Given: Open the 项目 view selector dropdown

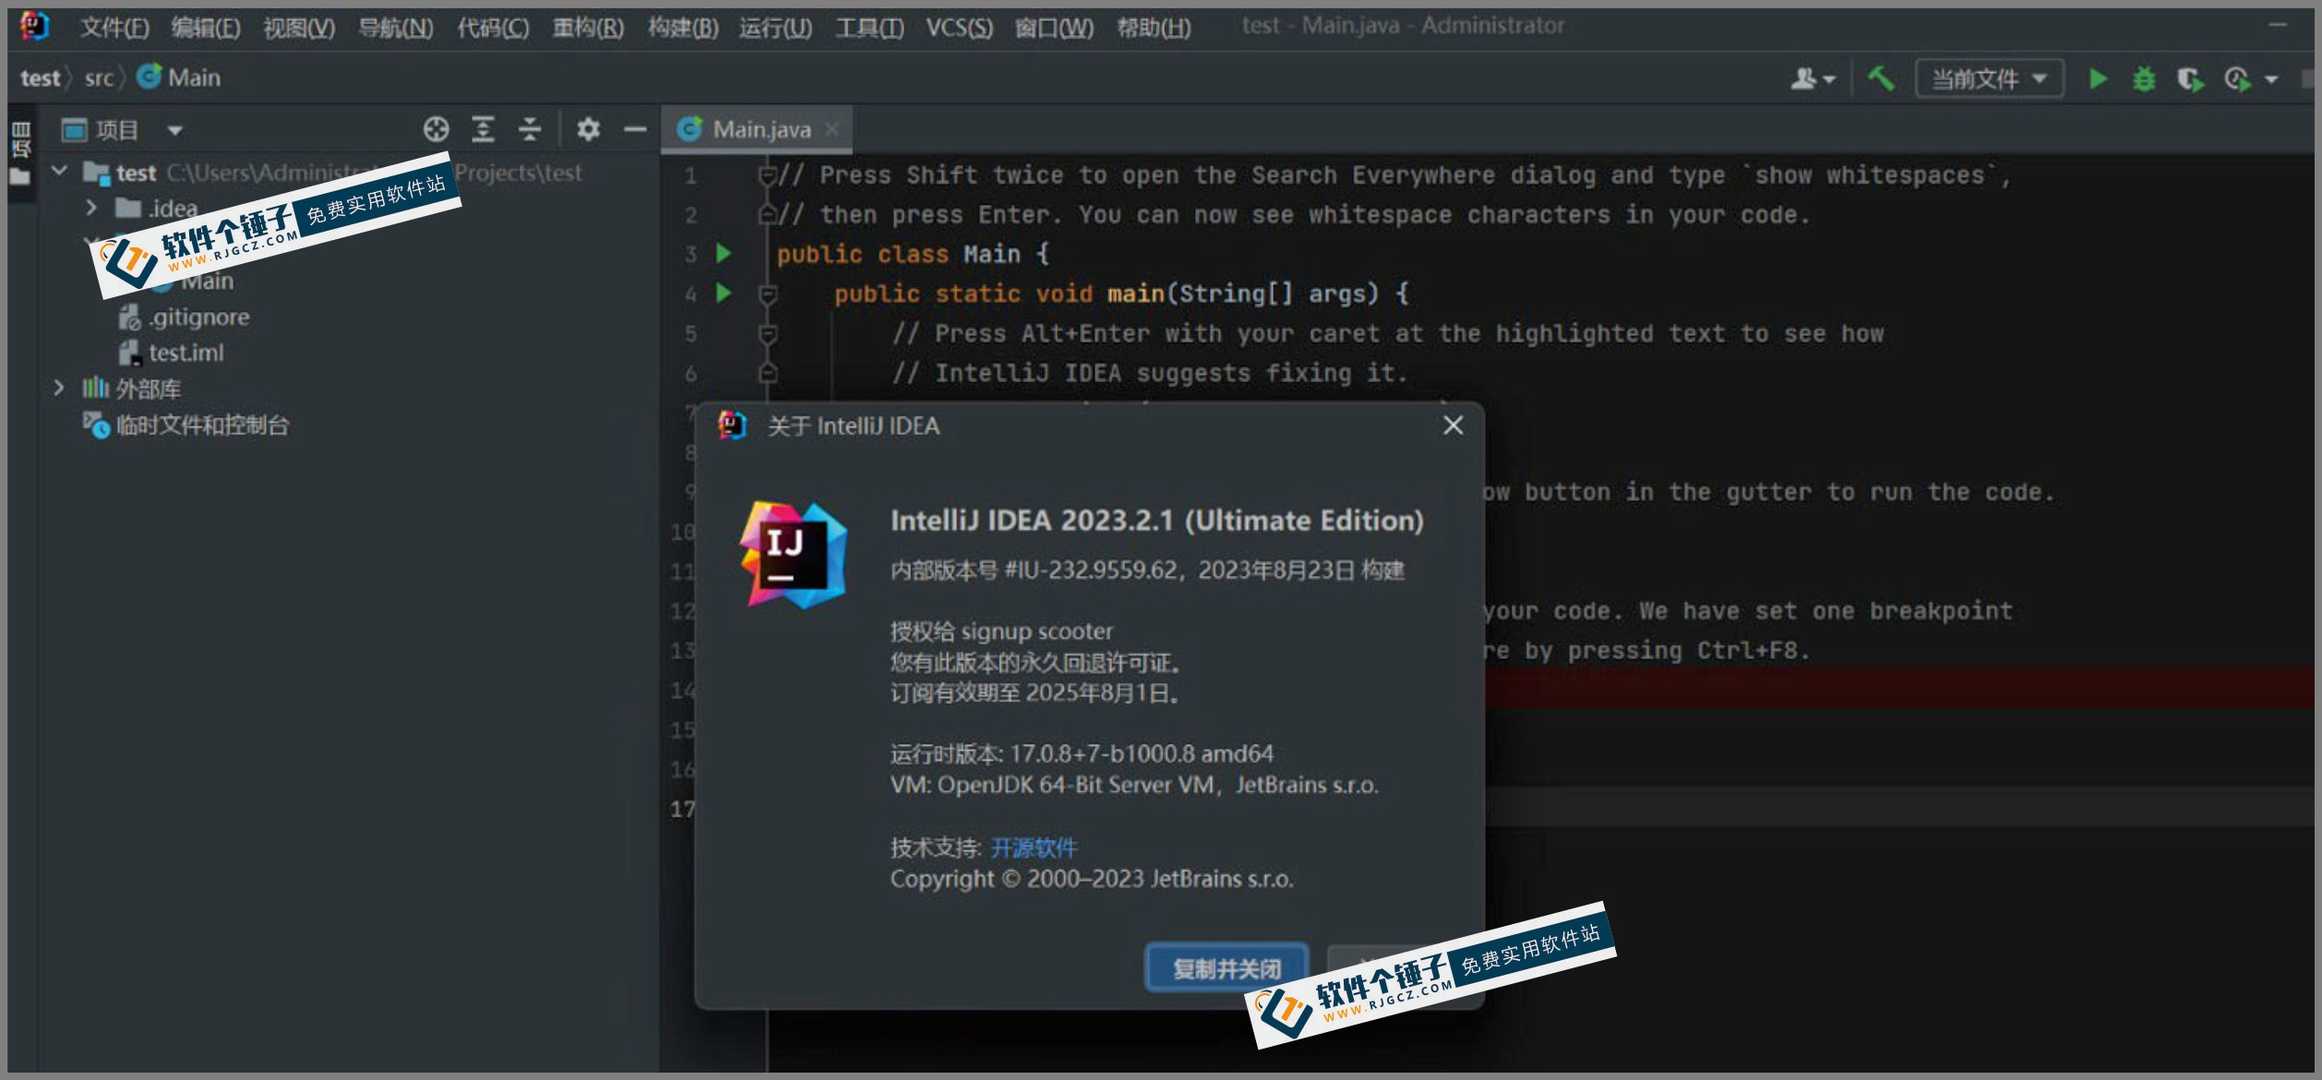Looking at the screenshot, I should click(x=122, y=130).
